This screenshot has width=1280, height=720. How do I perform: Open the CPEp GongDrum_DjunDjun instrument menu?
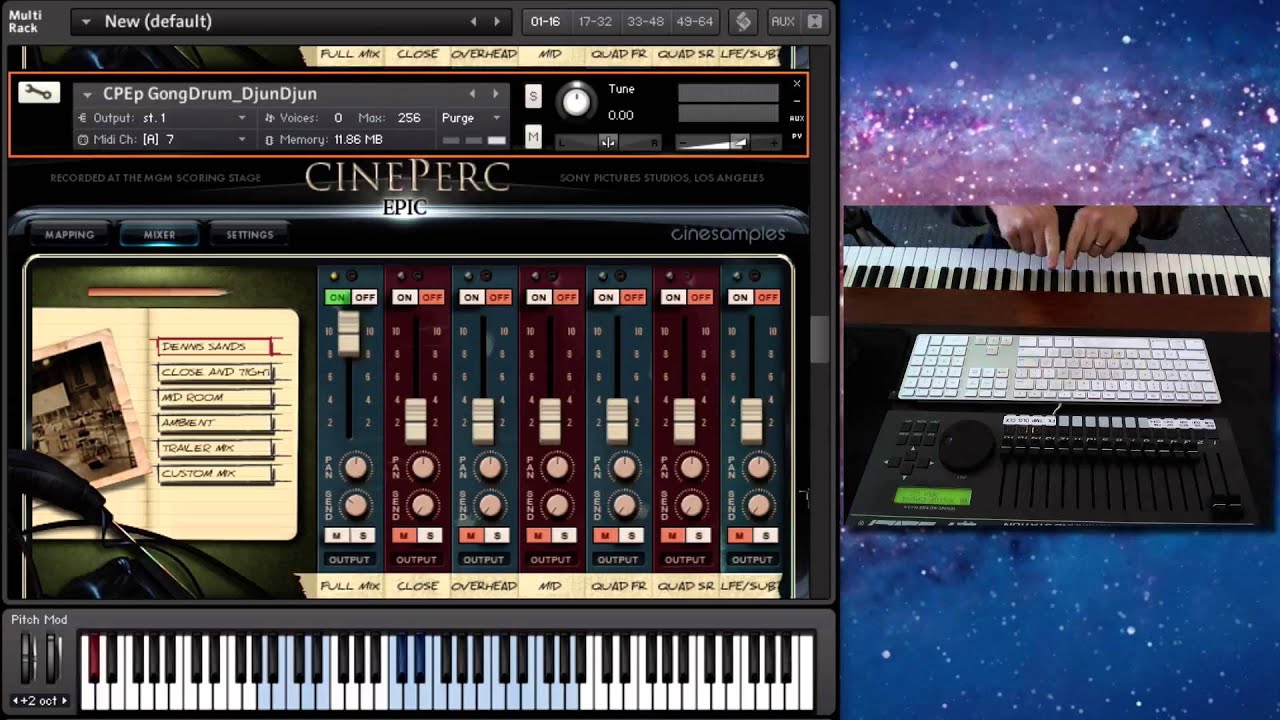[x=87, y=94]
